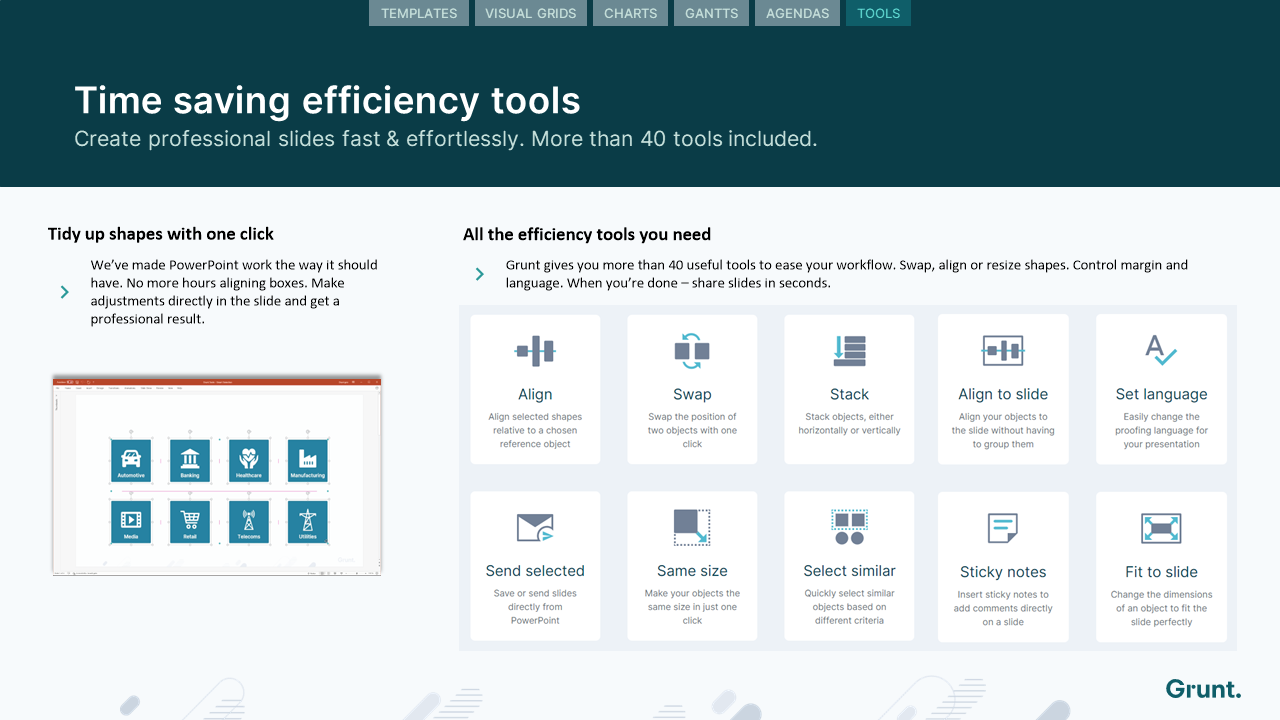Switch to the VISUAL GRIDS tab
Screen dimensions: 1280x720
click(x=531, y=13)
